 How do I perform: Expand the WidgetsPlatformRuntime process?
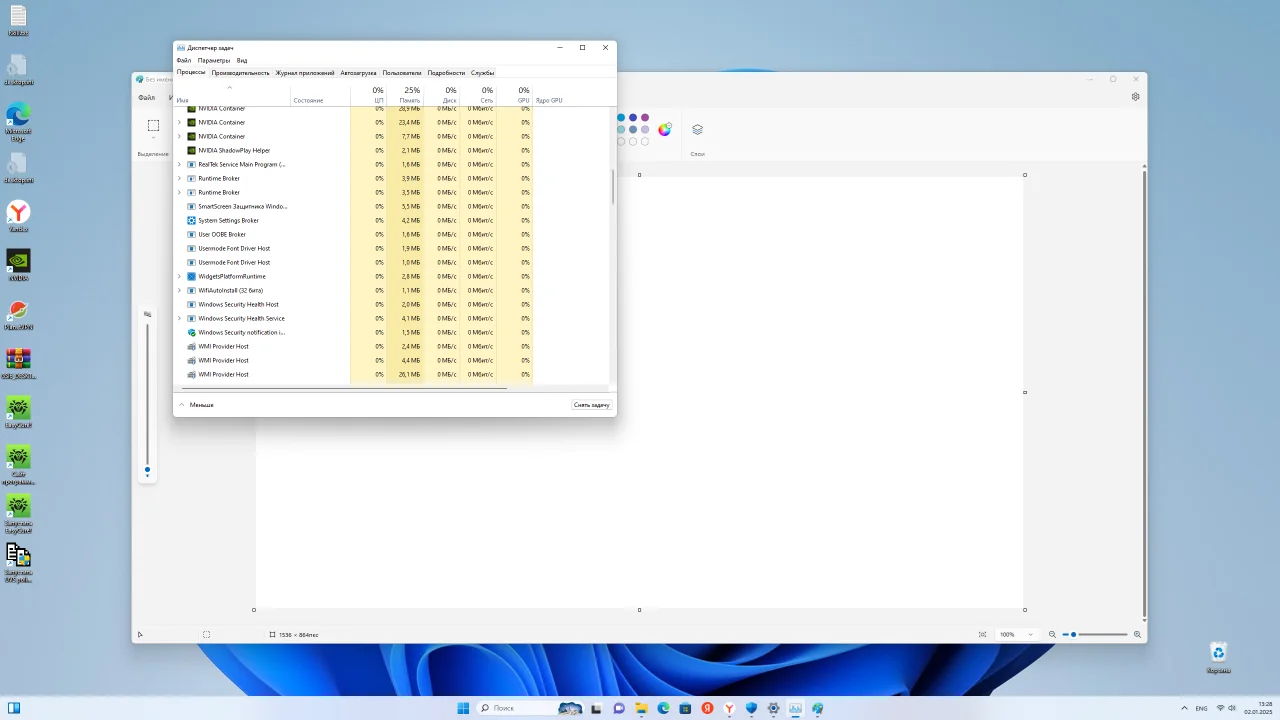pyautogui.click(x=179, y=276)
